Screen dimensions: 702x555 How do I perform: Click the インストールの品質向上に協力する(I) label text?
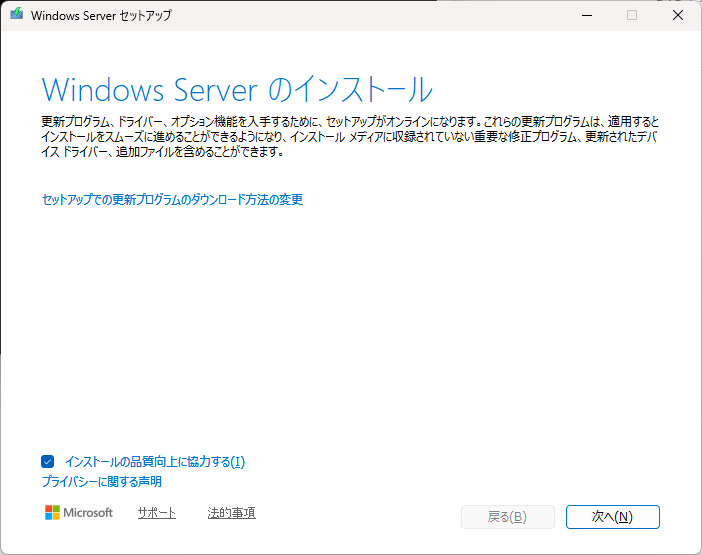tap(154, 462)
